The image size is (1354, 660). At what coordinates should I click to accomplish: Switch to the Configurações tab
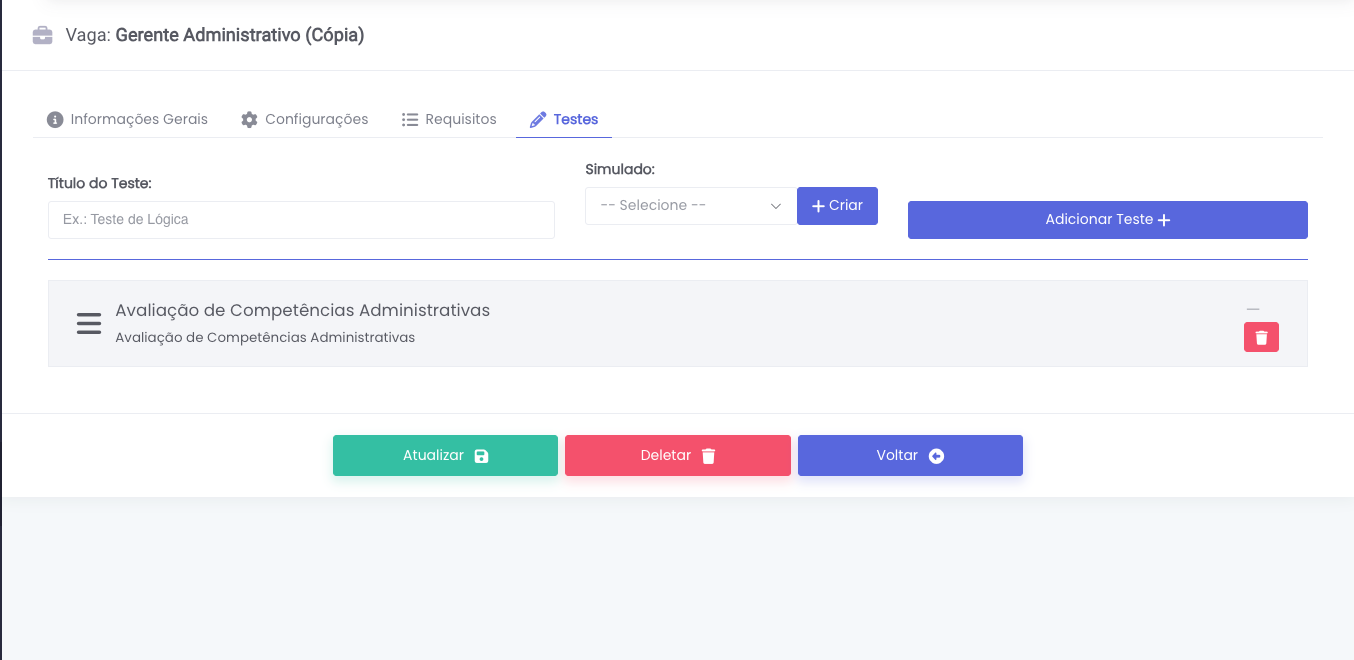coord(305,119)
